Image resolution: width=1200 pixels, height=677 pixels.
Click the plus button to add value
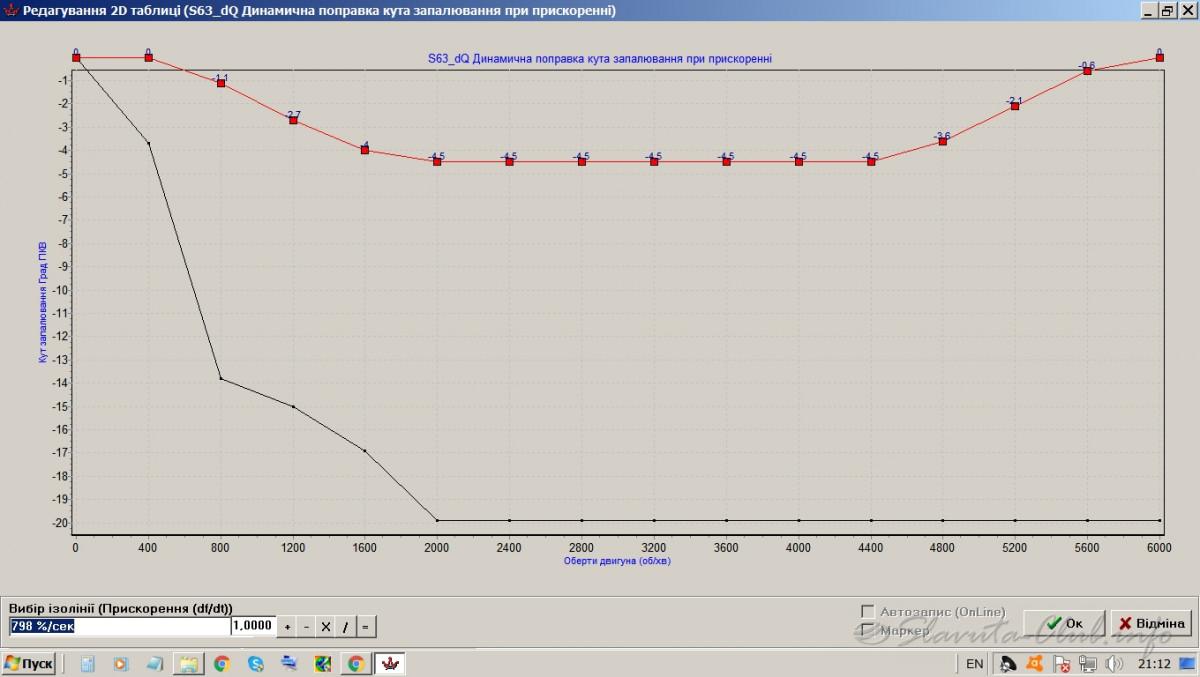(x=287, y=627)
